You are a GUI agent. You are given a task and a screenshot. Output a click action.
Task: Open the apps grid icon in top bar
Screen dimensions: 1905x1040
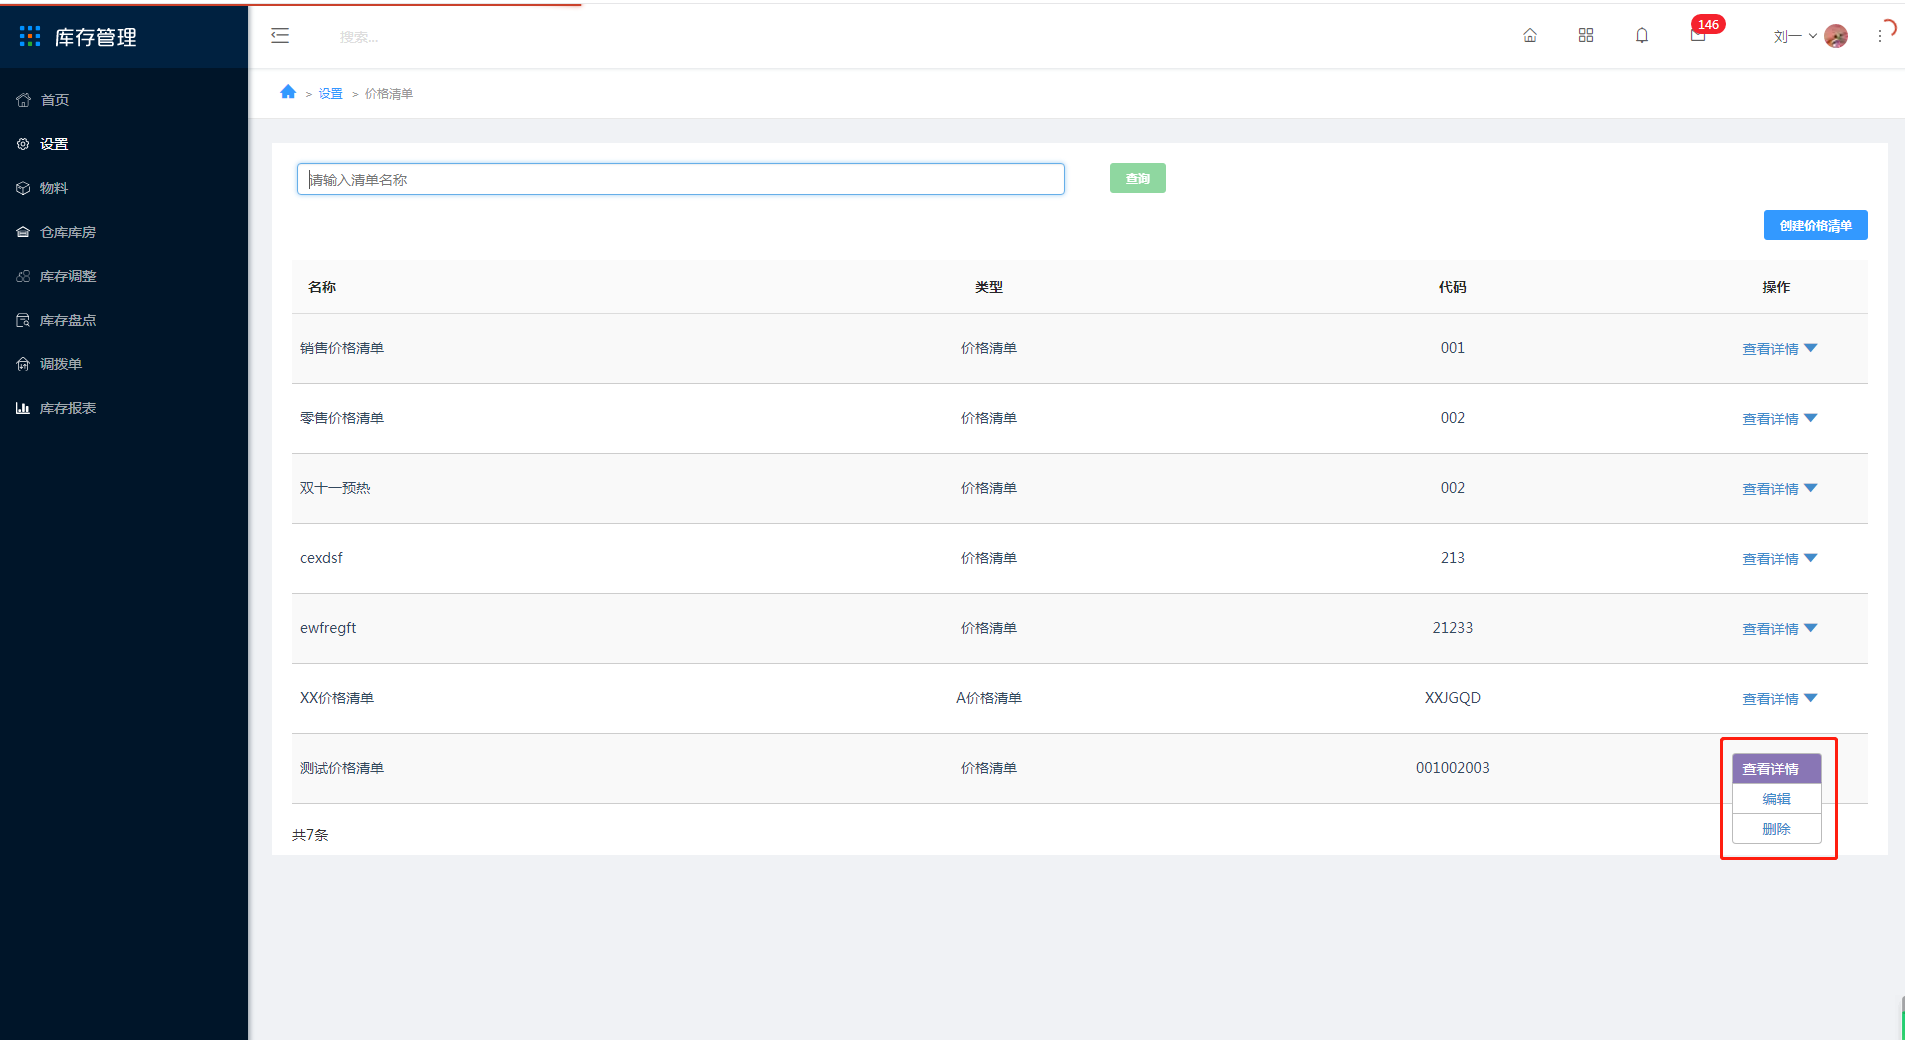point(1586,35)
